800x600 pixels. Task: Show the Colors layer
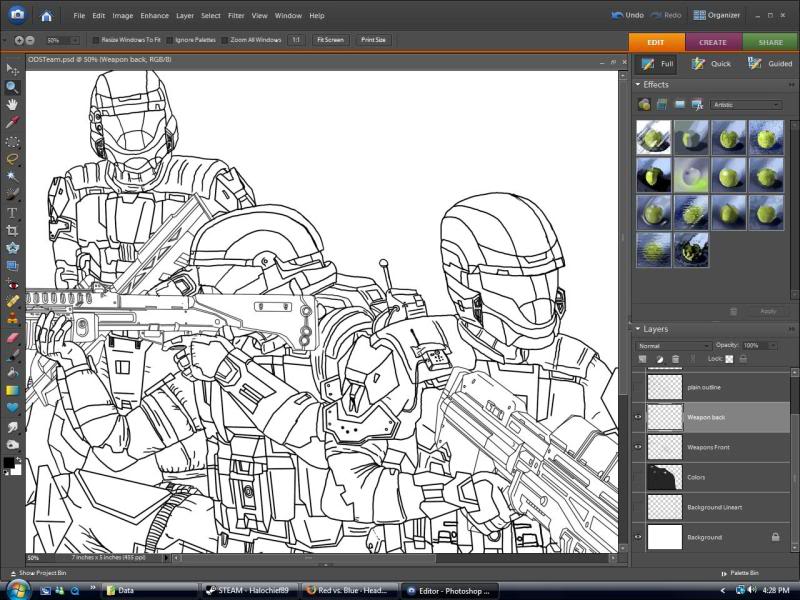(x=638, y=477)
